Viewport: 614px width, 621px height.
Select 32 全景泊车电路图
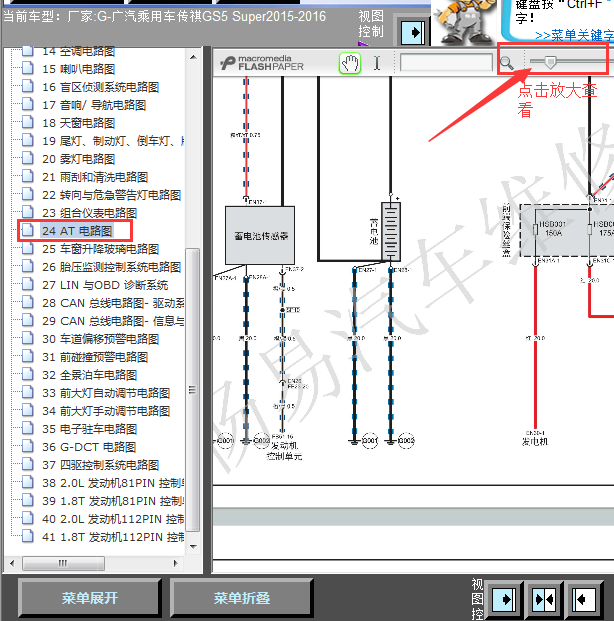pyautogui.click(x=90, y=375)
